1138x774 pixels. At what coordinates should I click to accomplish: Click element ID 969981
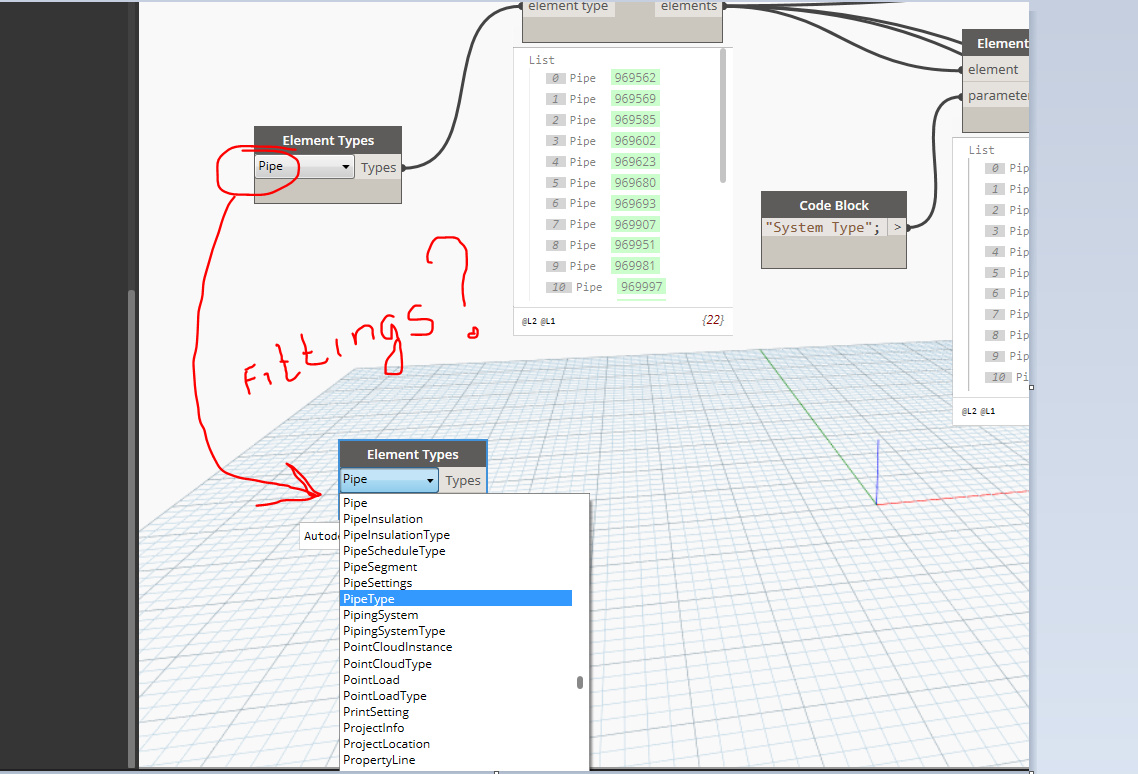(x=635, y=266)
